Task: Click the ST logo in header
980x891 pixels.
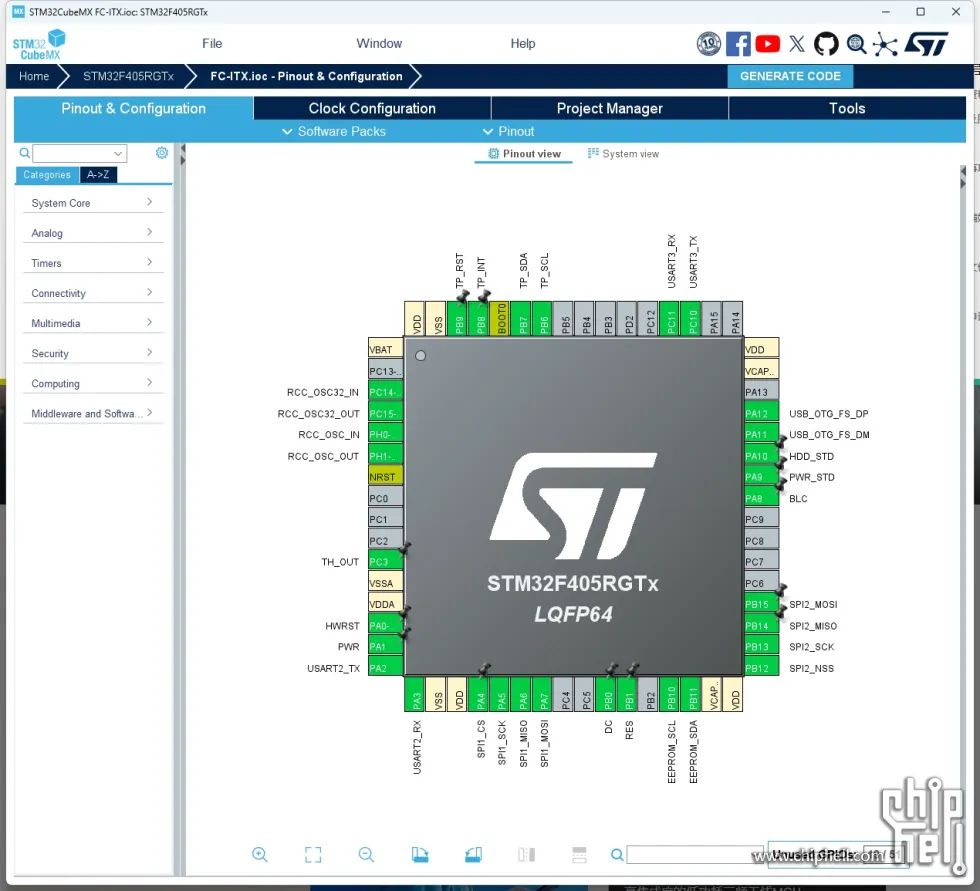Action: click(926, 44)
